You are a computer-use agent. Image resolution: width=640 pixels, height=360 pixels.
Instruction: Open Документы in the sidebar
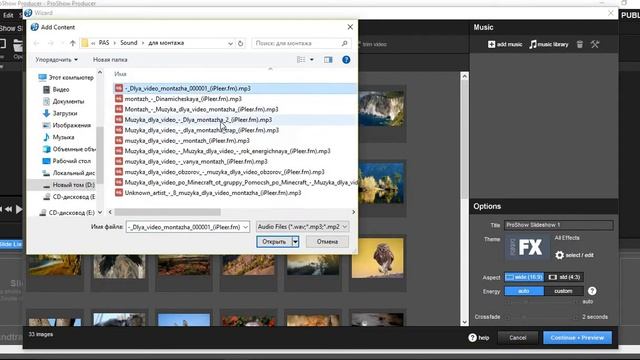(x=68, y=101)
